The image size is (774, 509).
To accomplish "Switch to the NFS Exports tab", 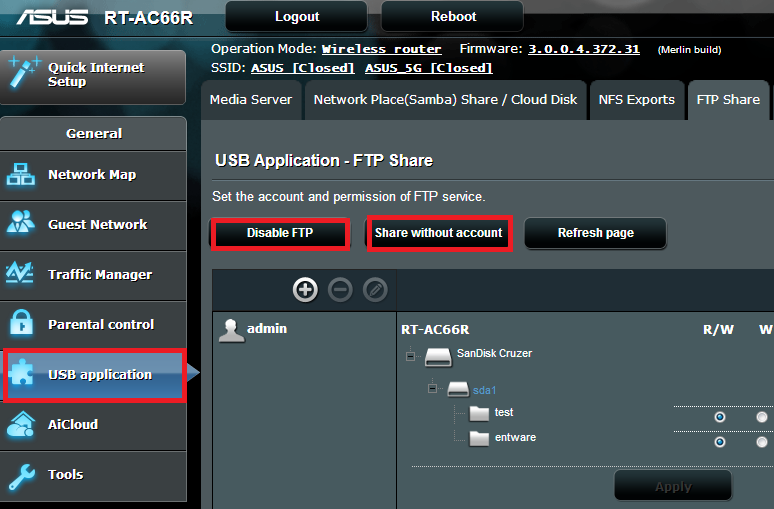I will (636, 100).
